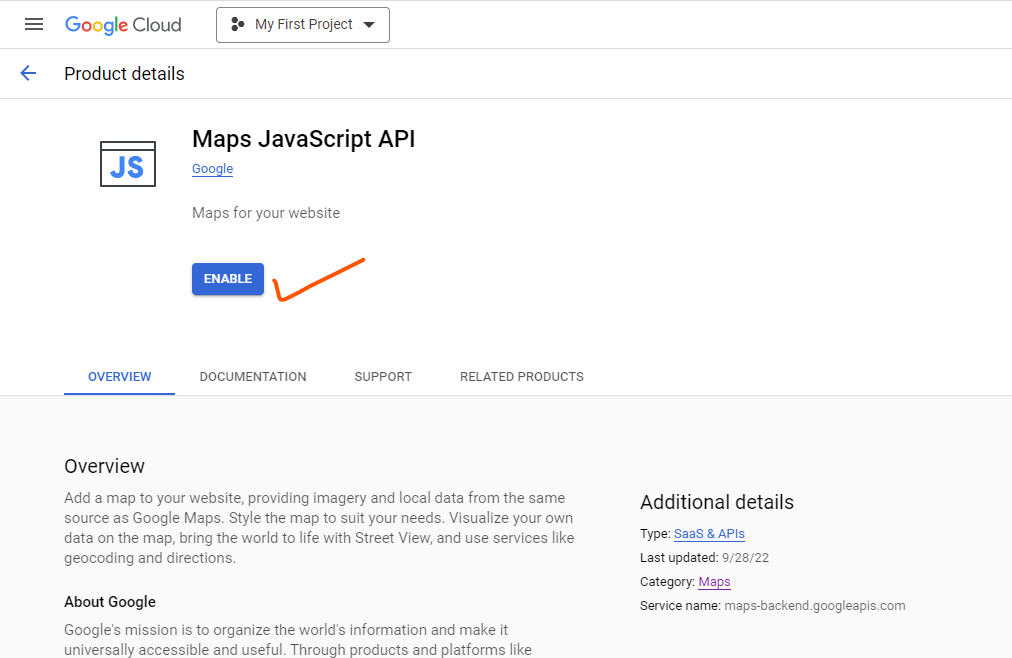Open the SaaS & APIs type link
The image size is (1012, 658).
tap(709, 533)
